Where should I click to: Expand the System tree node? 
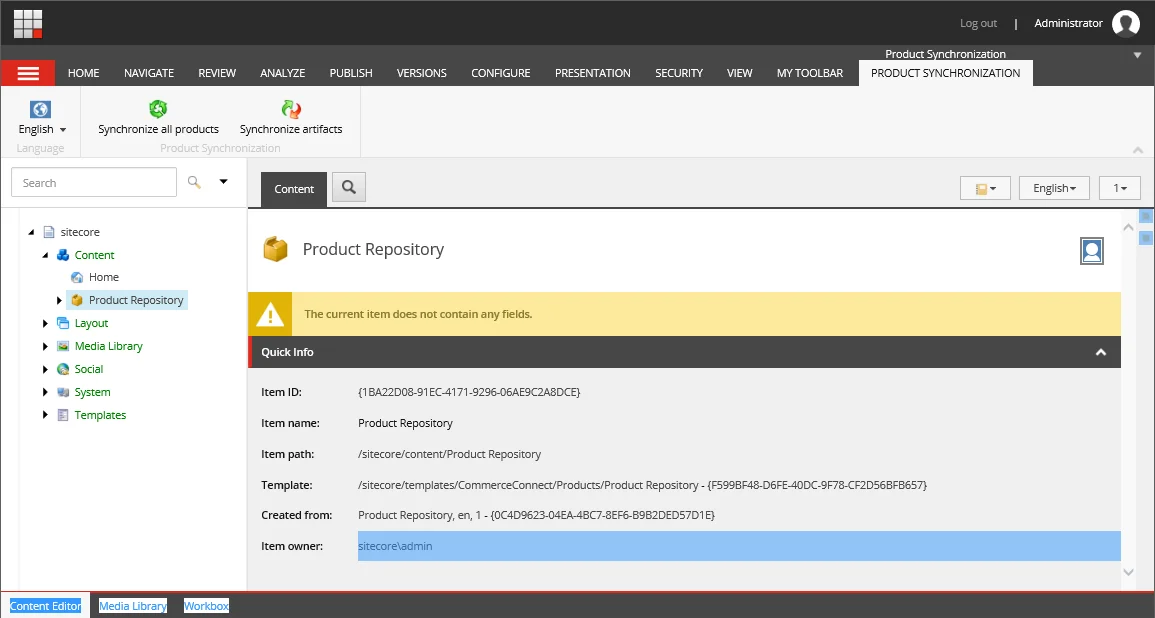point(45,393)
